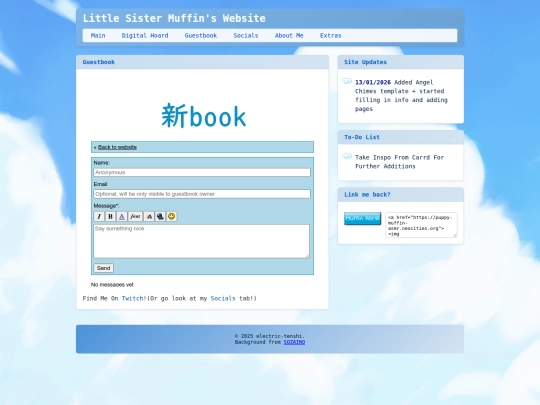Click the © 2025 electric-tenshi footer text
Image resolution: width=540 pixels, height=405 pixels.
point(270,336)
